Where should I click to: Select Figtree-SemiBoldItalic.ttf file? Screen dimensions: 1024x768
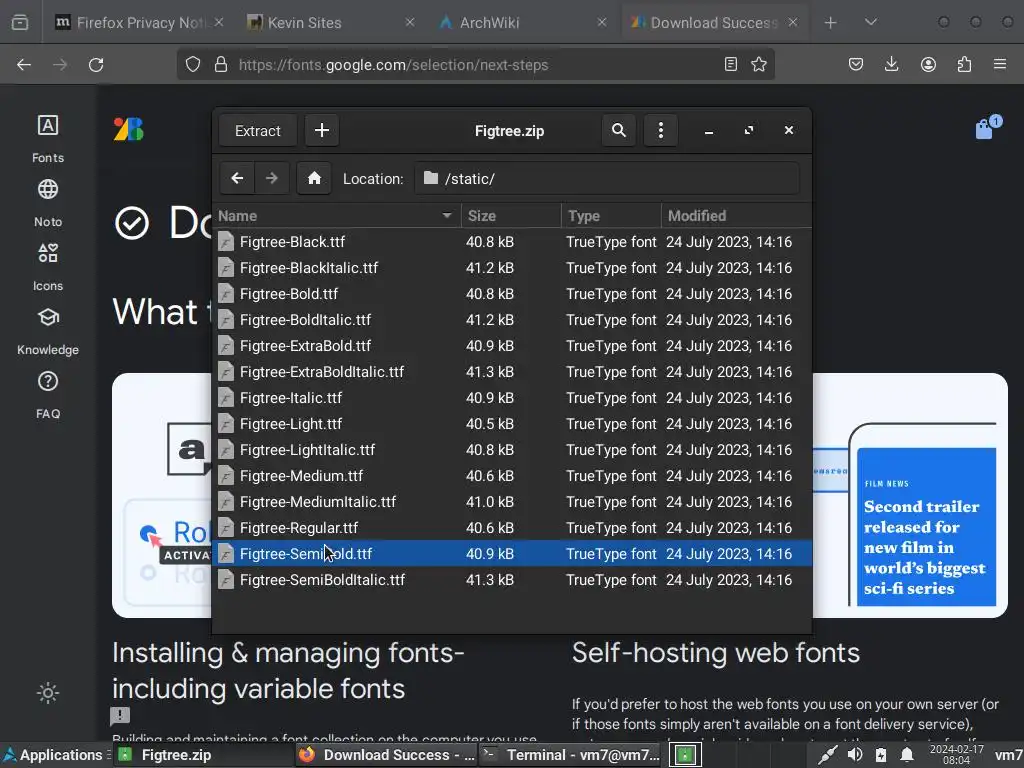(512, 580)
